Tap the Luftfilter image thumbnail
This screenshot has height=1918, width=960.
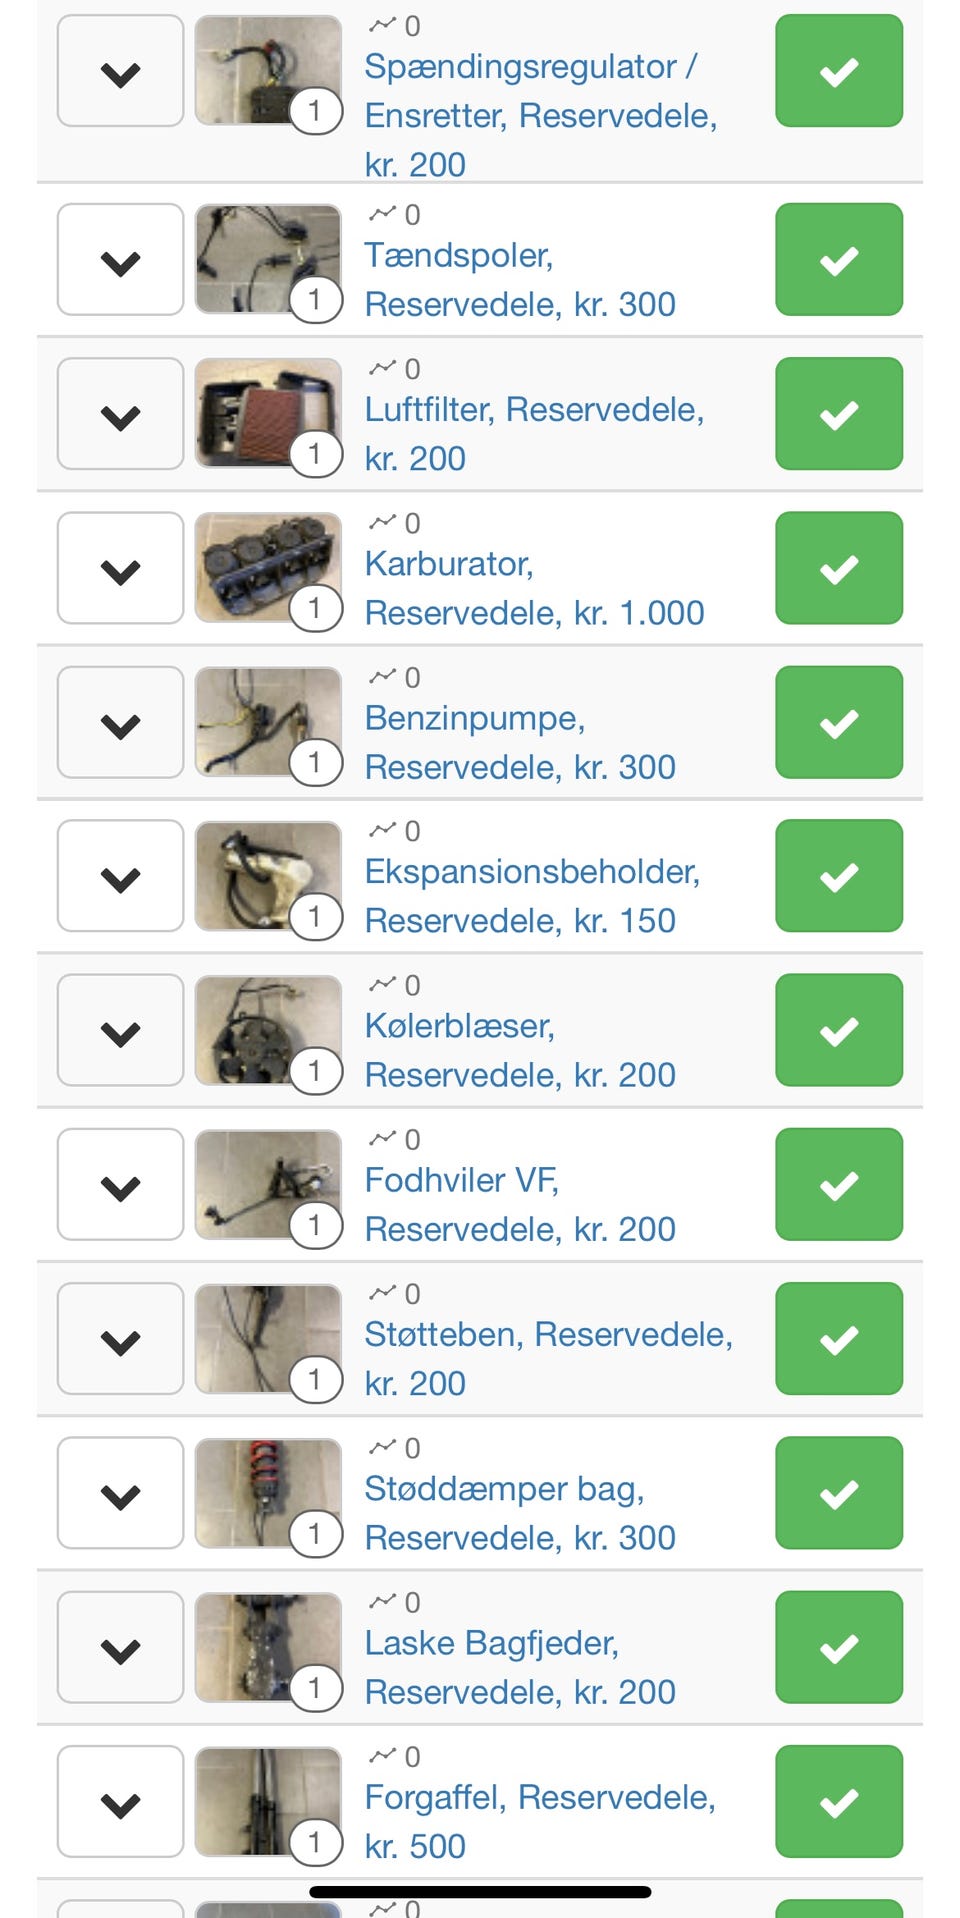click(267, 413)
